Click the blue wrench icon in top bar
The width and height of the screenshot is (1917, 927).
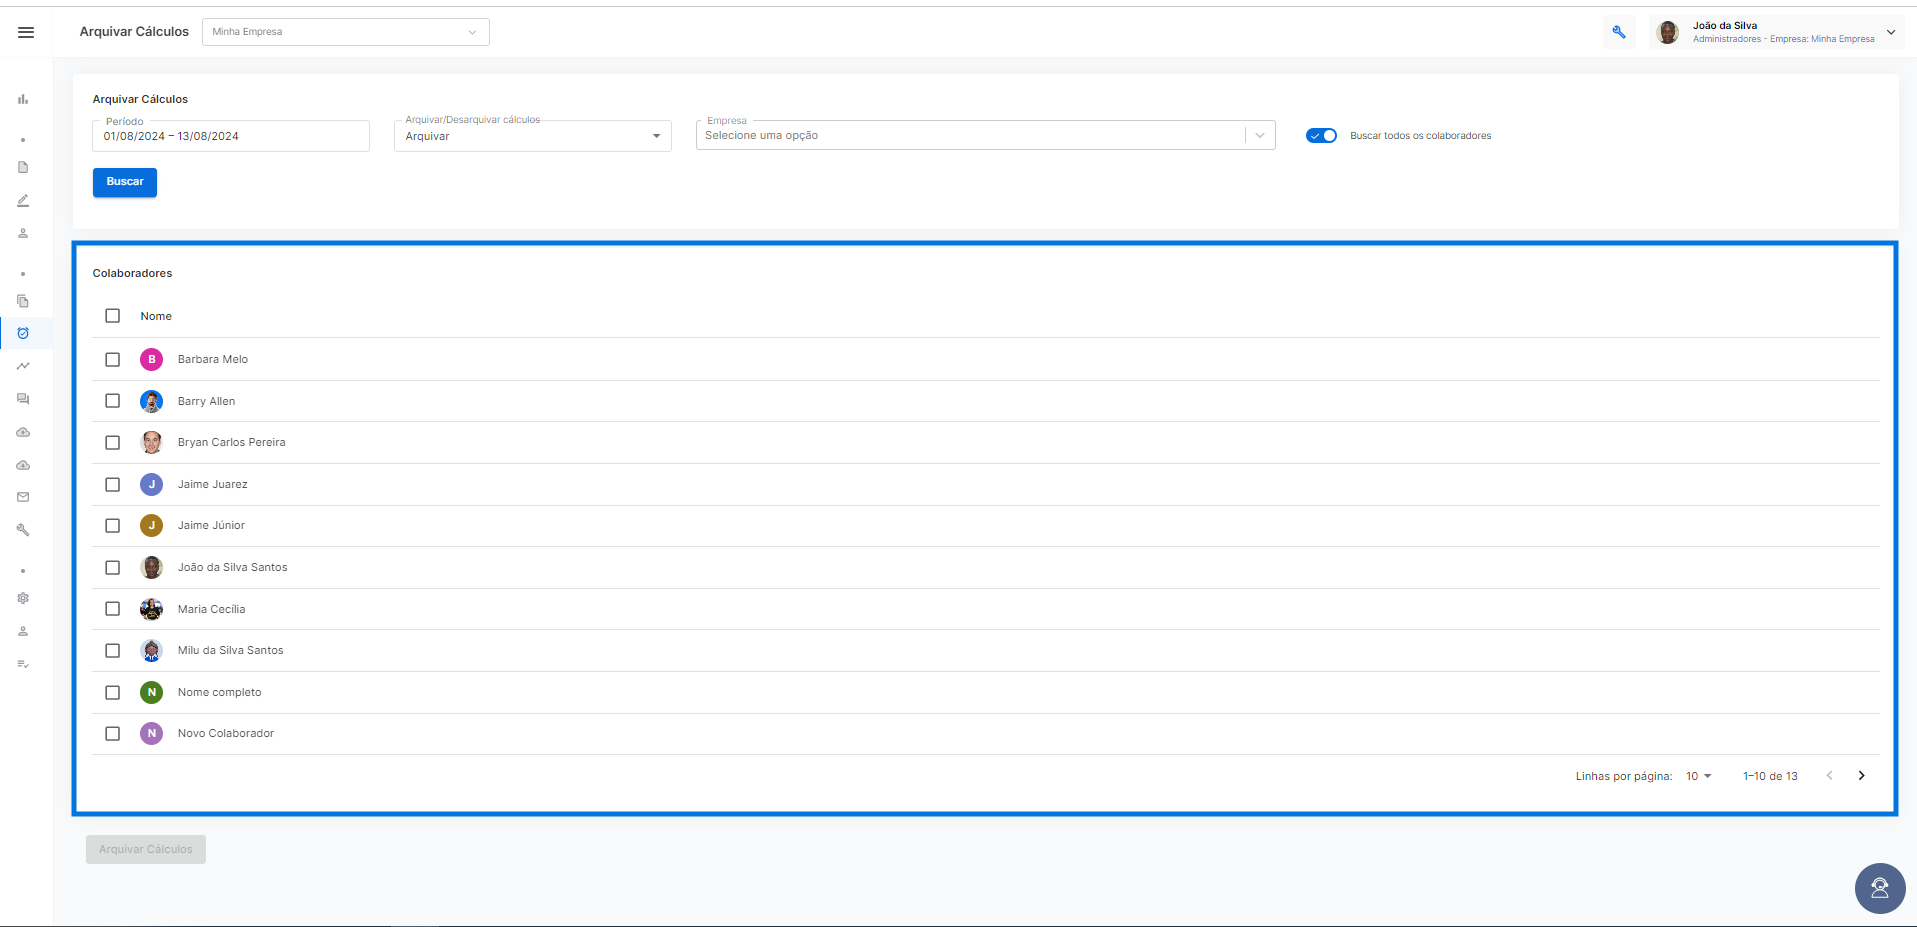(x=1619, y=32)
